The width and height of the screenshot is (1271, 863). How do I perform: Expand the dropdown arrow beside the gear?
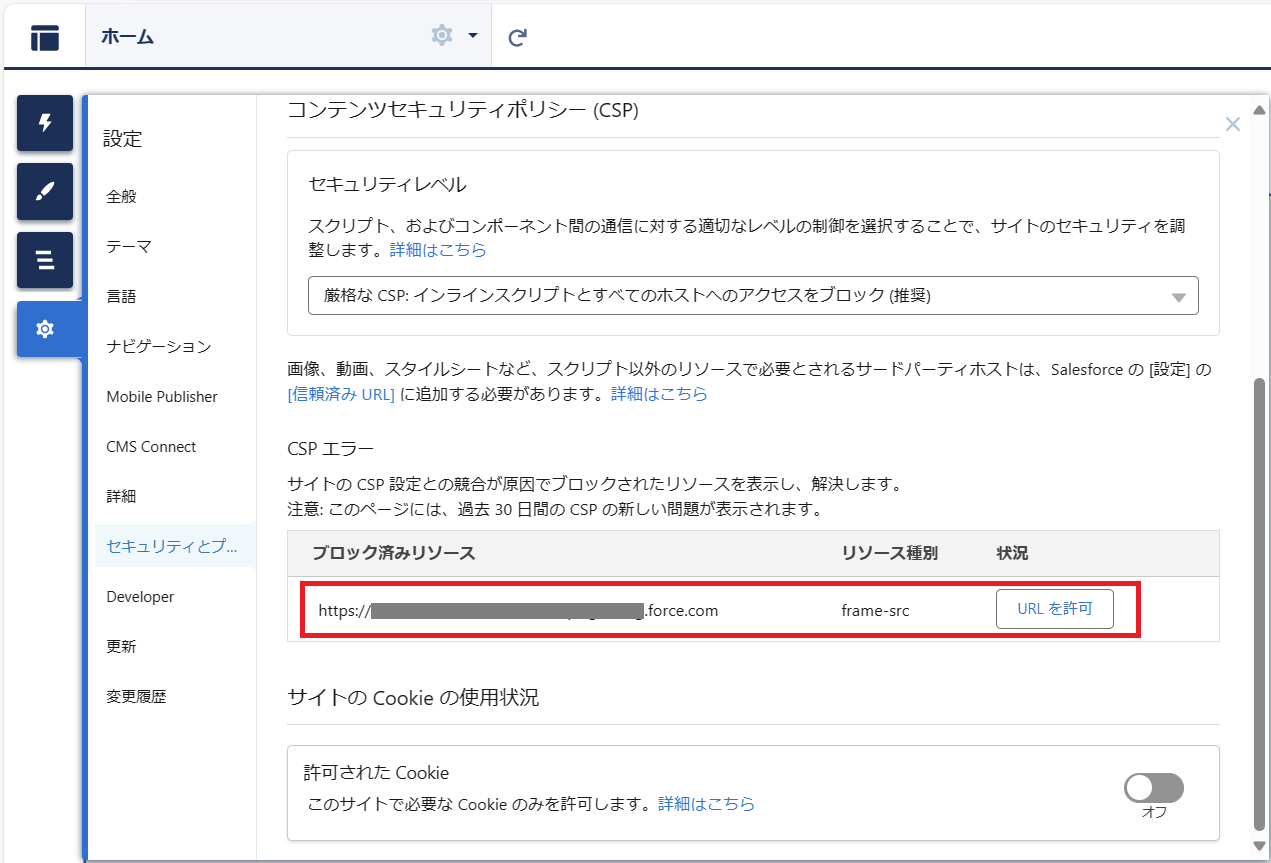click(472, 36)
